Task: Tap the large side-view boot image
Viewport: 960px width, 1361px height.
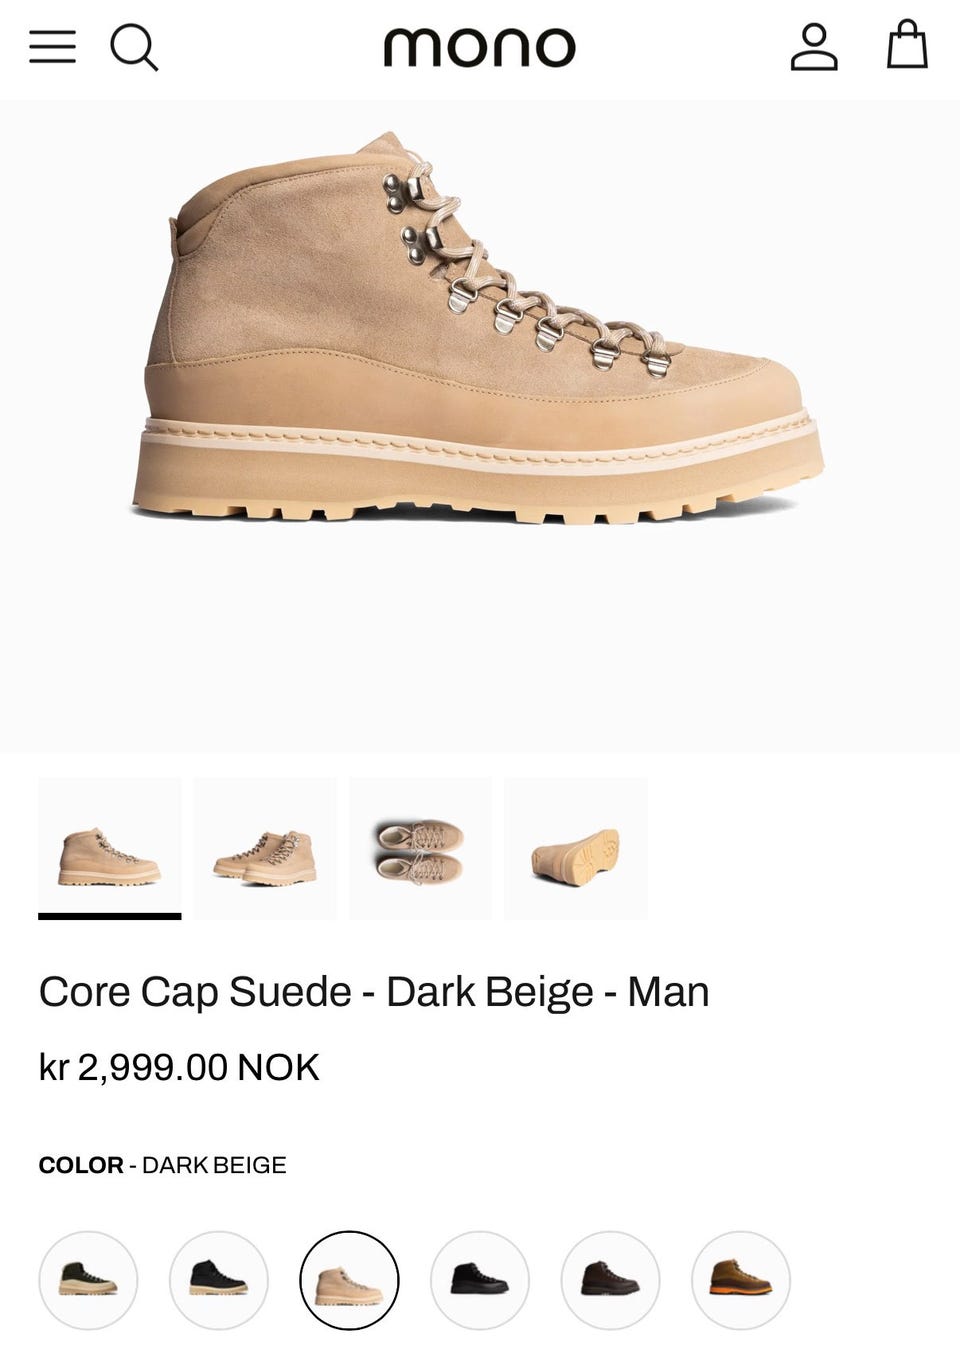Action: click(478, 328)
